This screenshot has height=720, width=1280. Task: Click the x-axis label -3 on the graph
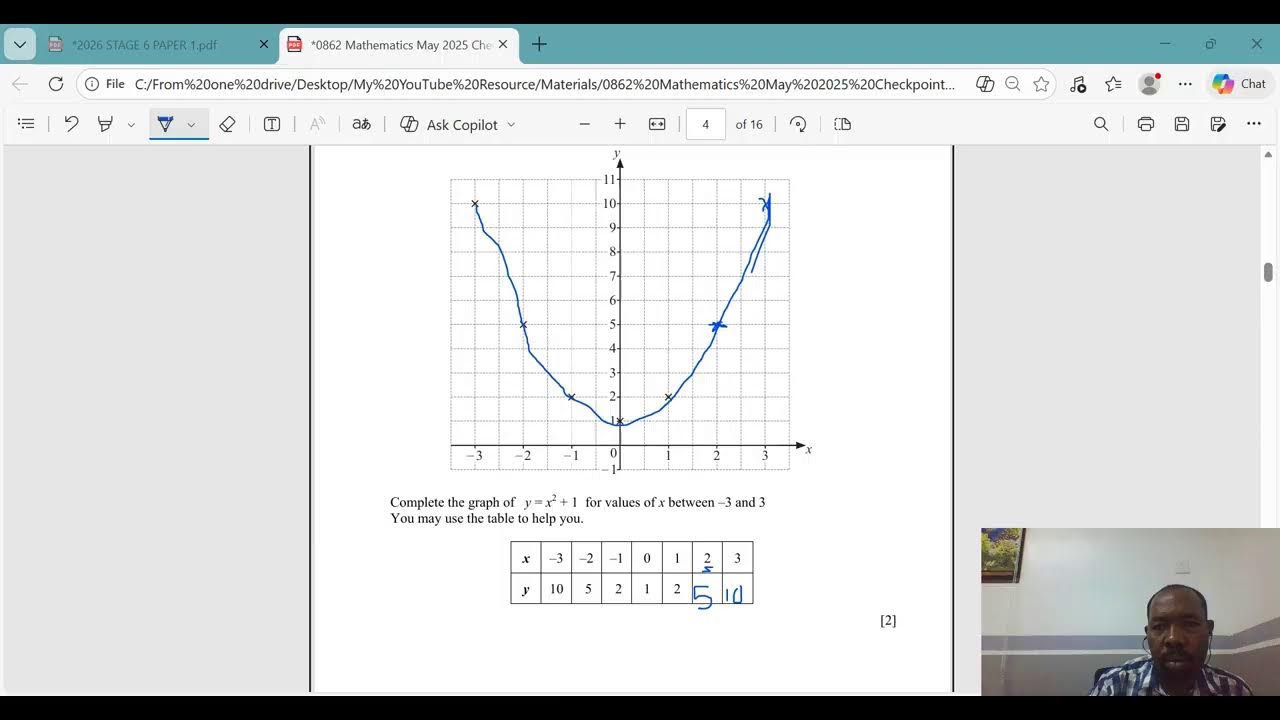[x=473, y=456]
